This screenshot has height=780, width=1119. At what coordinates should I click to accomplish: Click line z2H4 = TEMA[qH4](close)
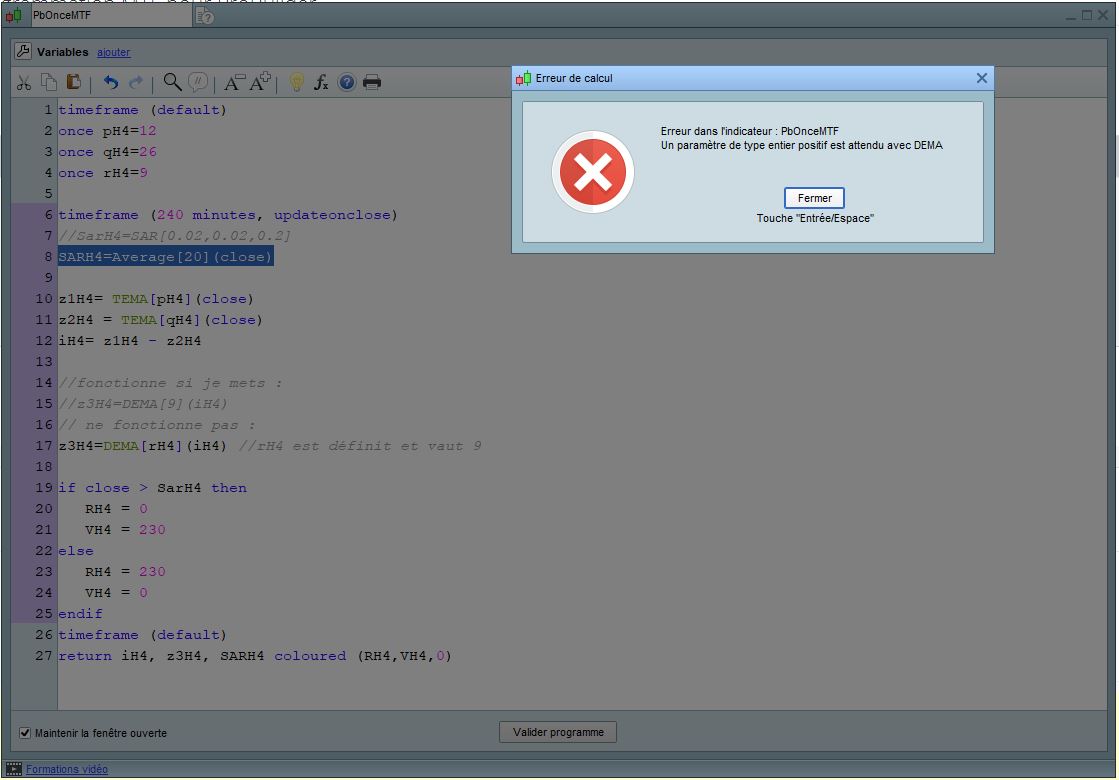(x=161, y=320)
